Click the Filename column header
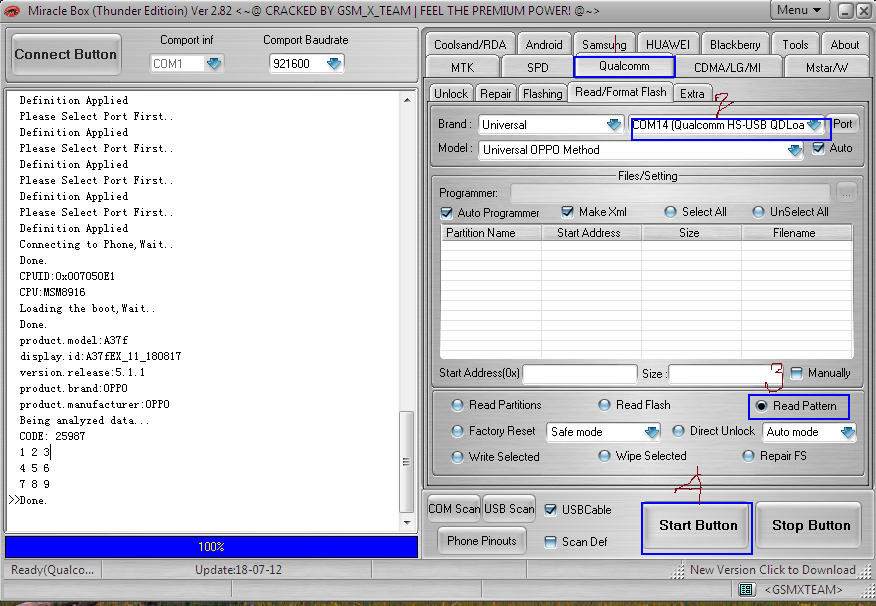The image size is (876, 606). [x=796, y=233]
